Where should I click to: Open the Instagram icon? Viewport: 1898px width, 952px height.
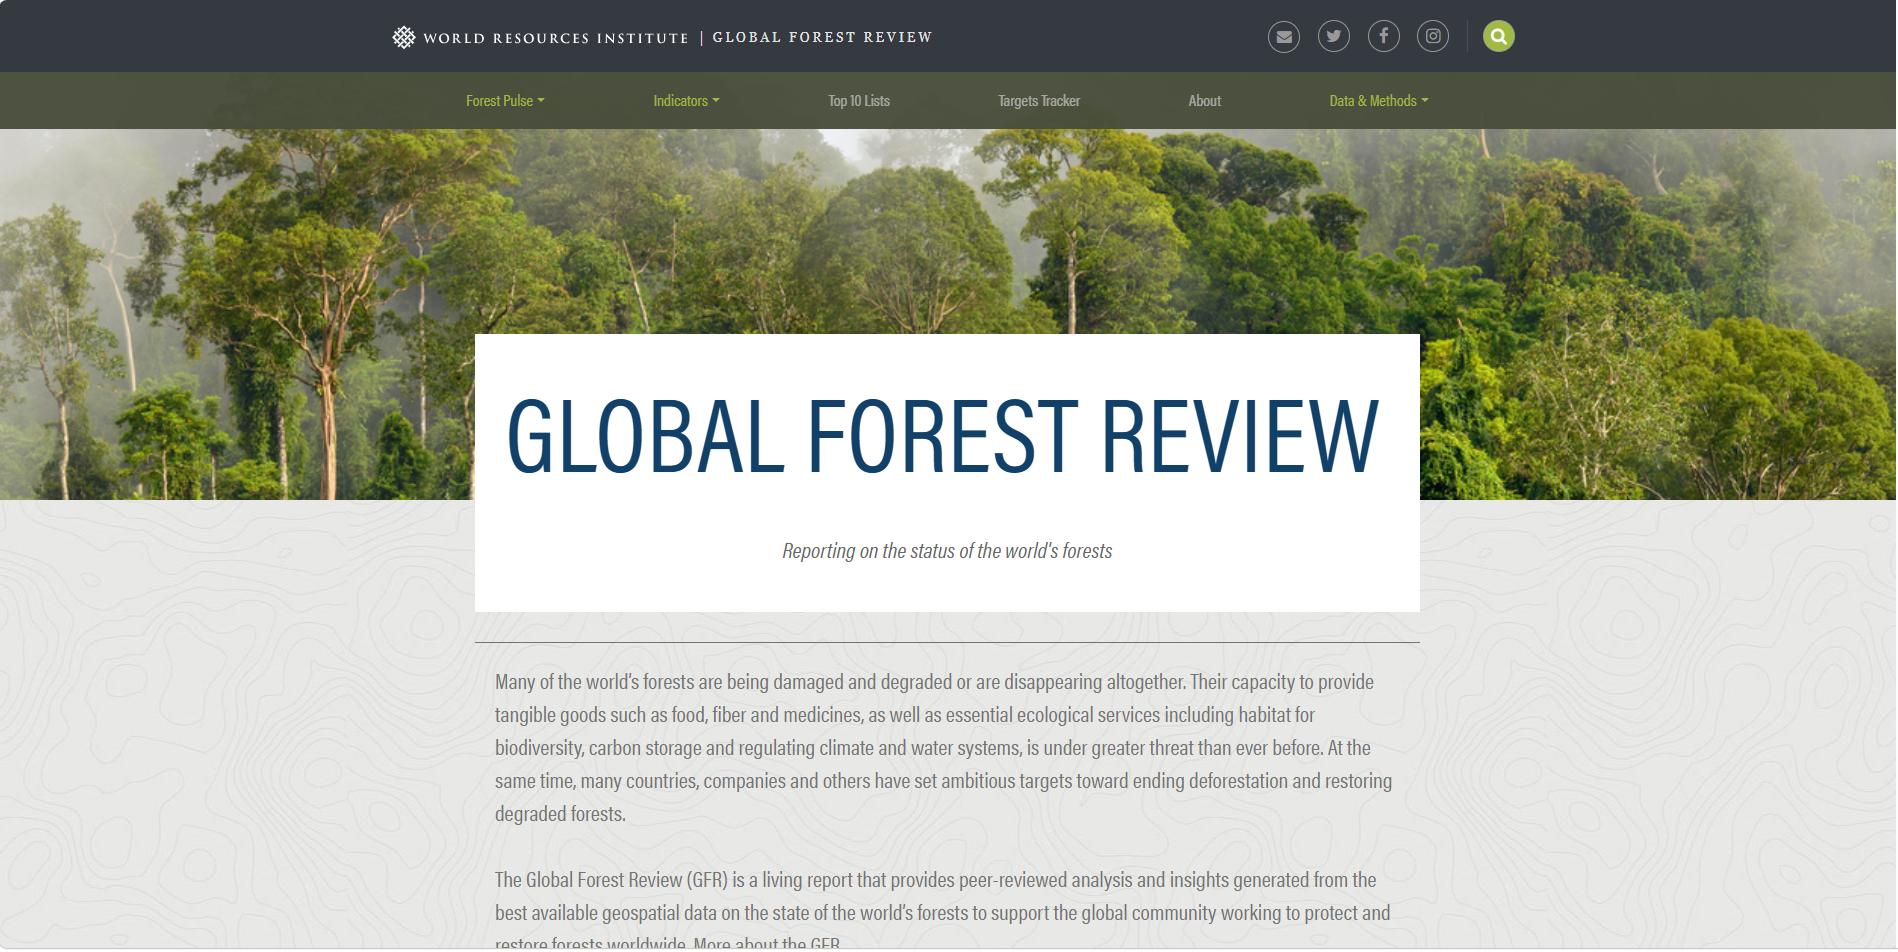pyautogui.click(x=1433, y=37)
